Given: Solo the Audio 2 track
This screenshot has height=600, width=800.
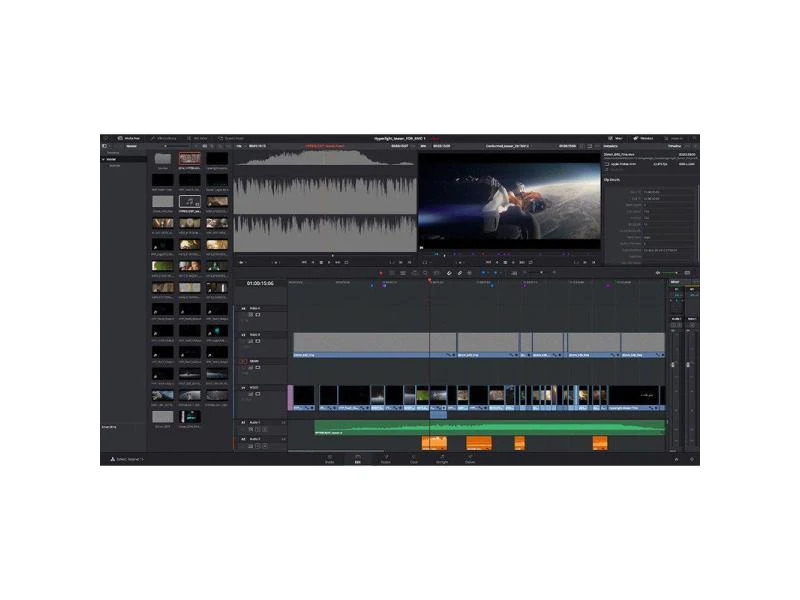Looking at the screenshot, I should point(258,446).
